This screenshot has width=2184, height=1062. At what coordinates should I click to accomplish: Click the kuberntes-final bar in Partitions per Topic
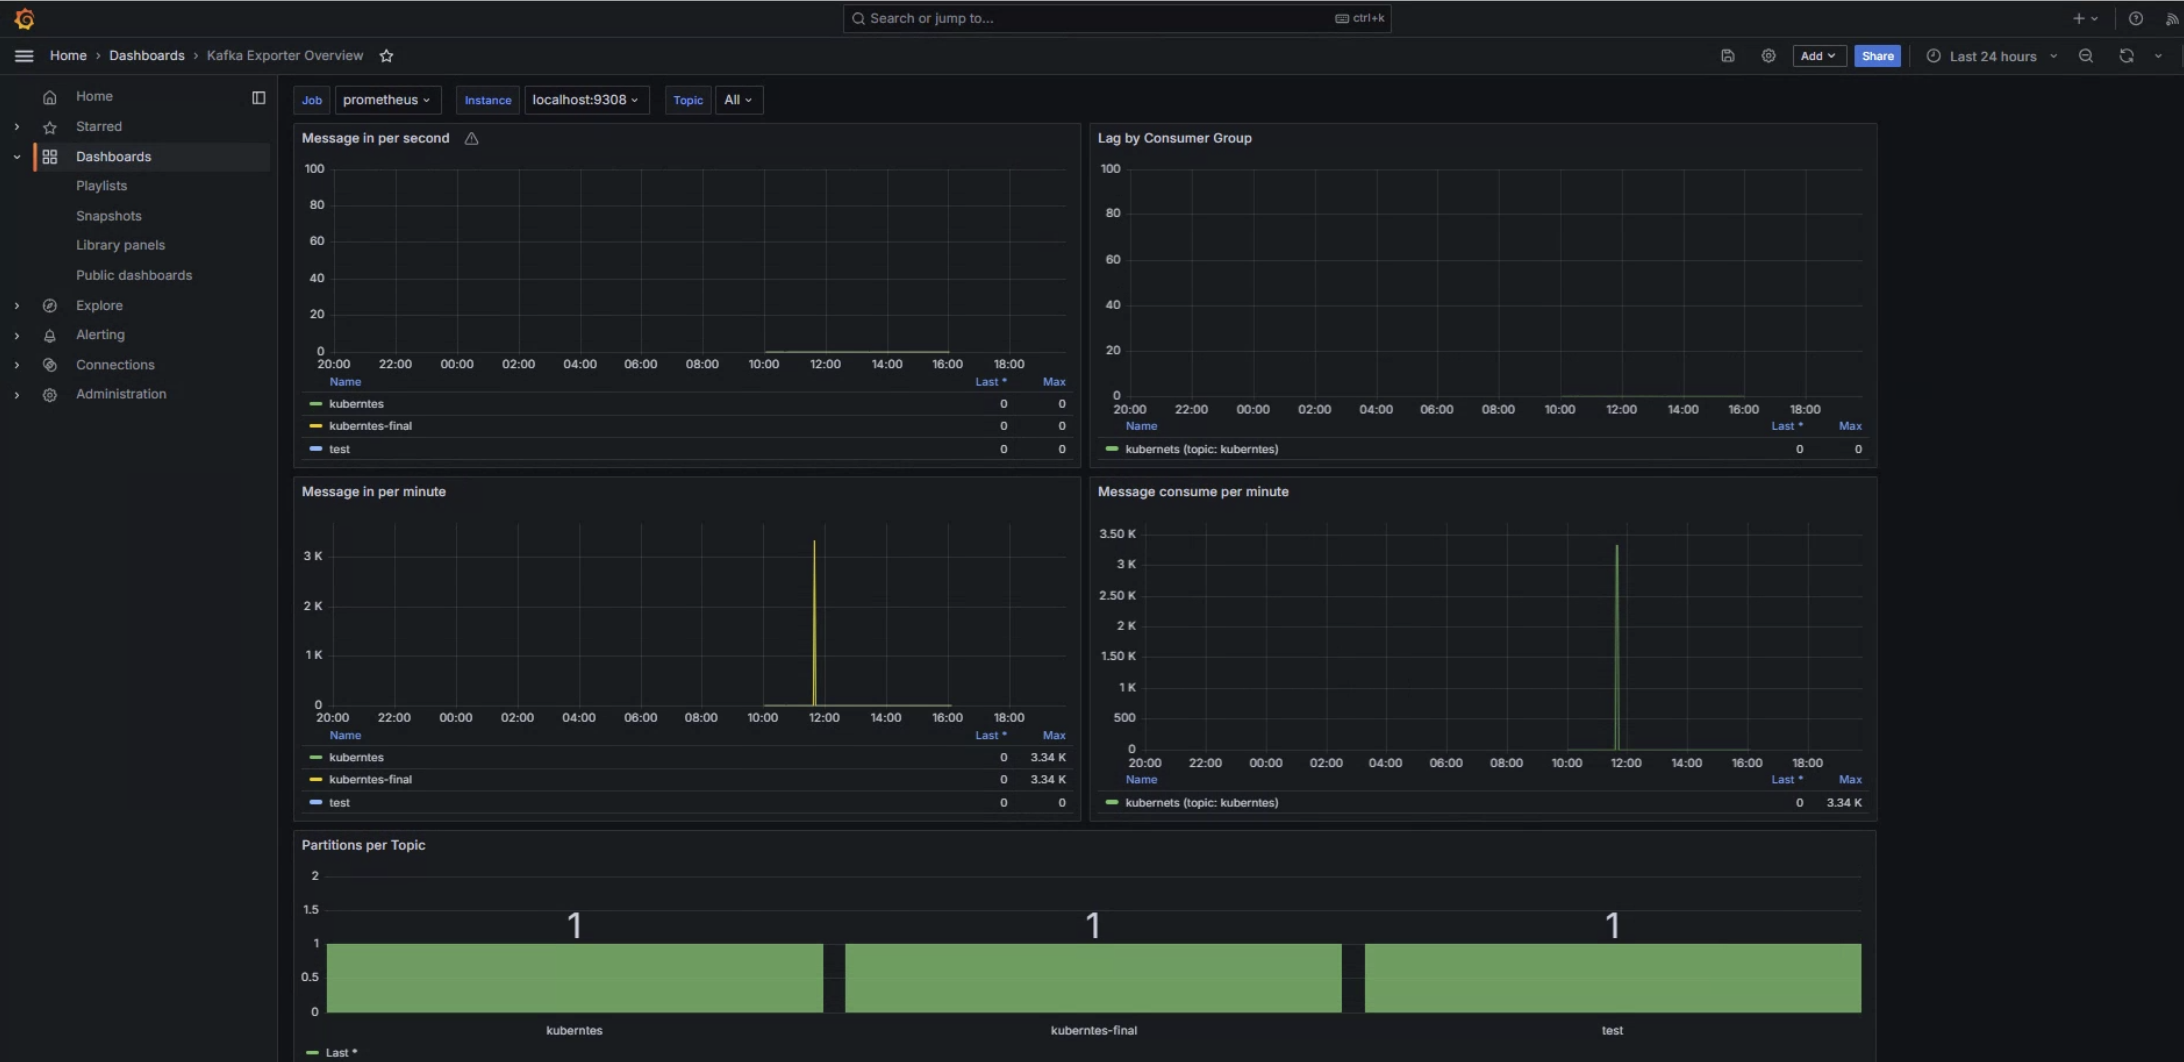1093,978
